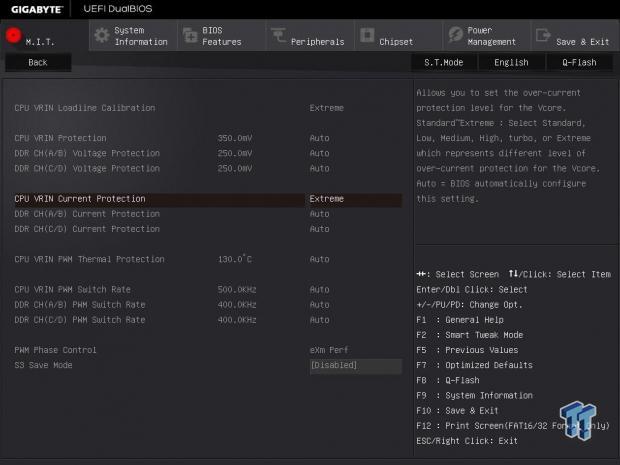
Task: Open the Power Management tab
Action: tap(491, 36)
